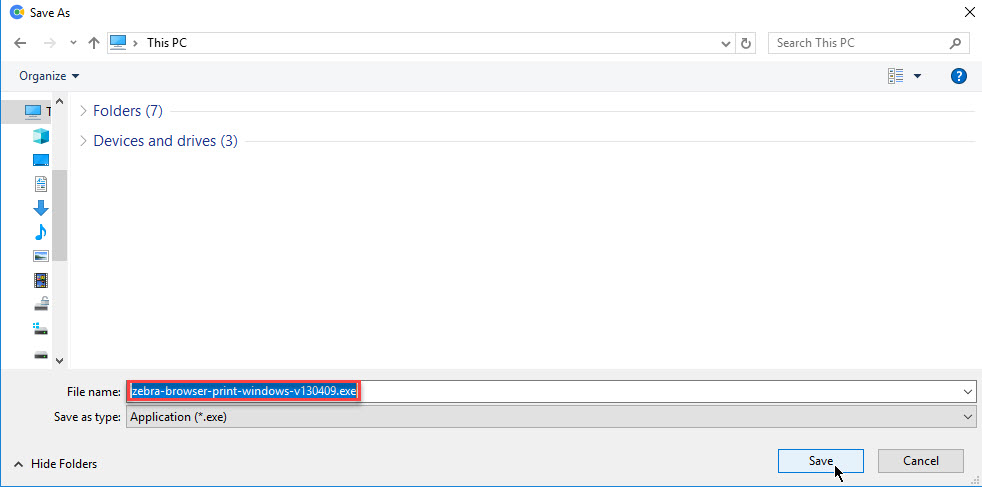This screenshot has height=487, width=982.
Task: Open Music folder in sidebar
Action: tap(41, 232)
